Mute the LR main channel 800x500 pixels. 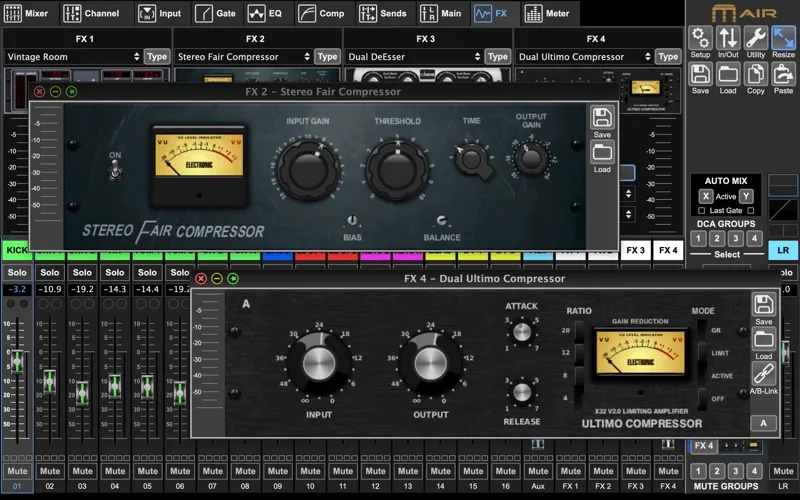coord(783,471)
